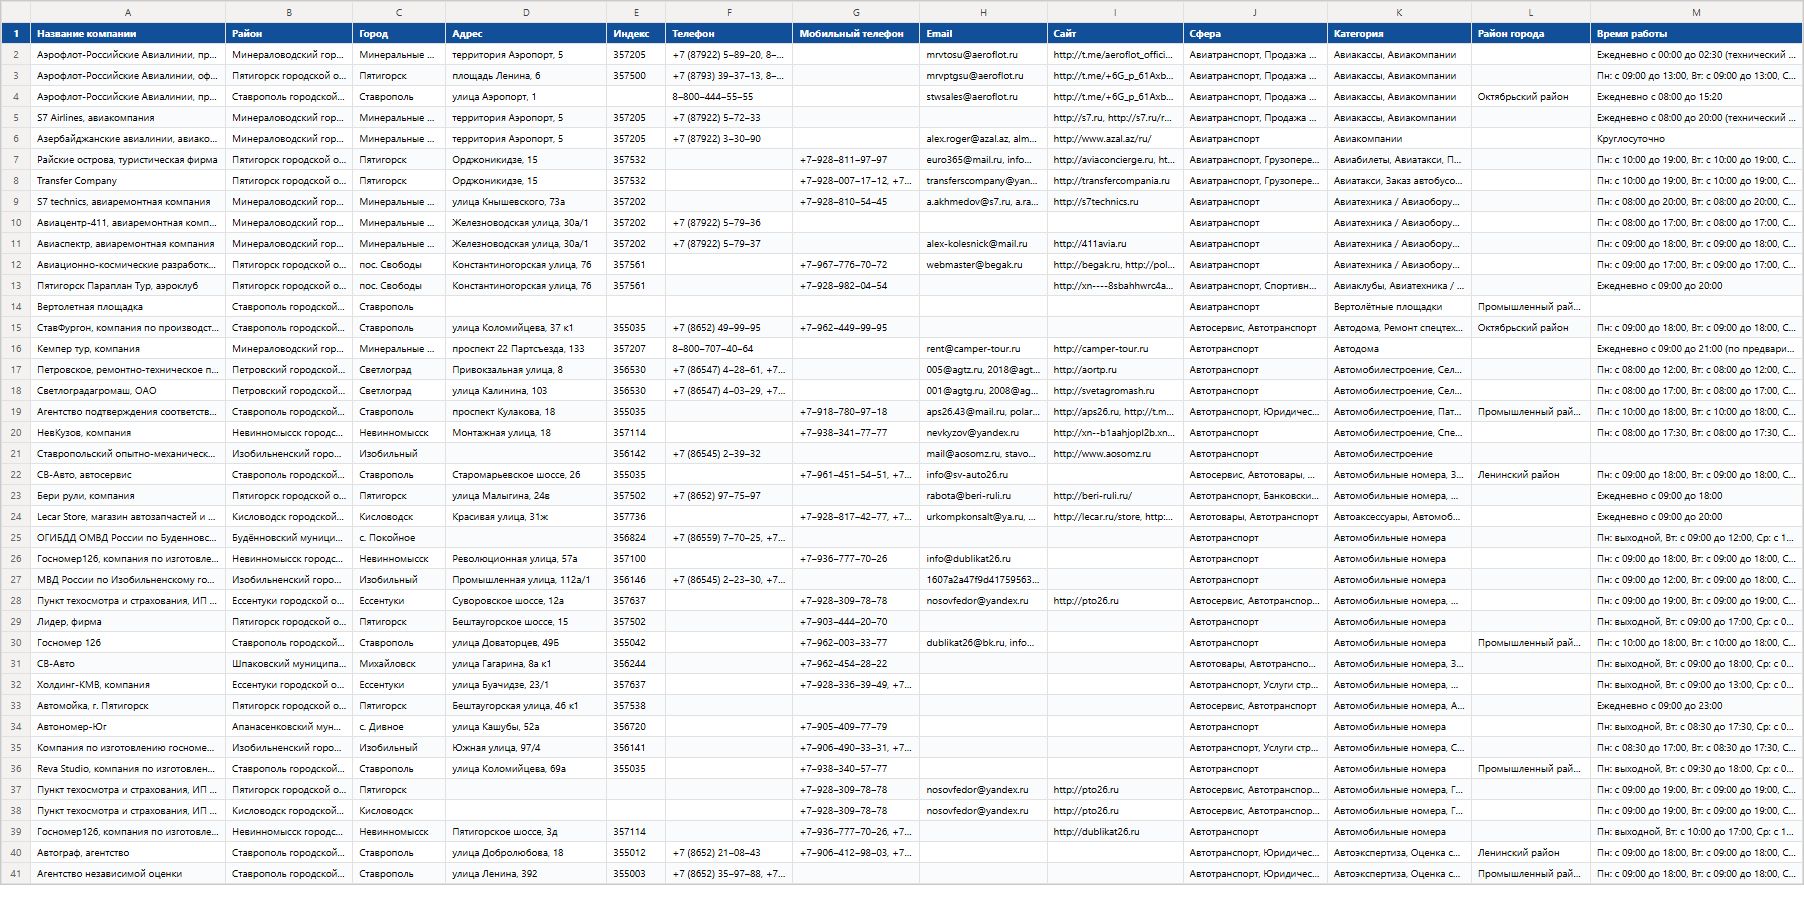Click the 'Категория' header cell
This screenshot has height=902, width=1804.
pos(1399,34)
